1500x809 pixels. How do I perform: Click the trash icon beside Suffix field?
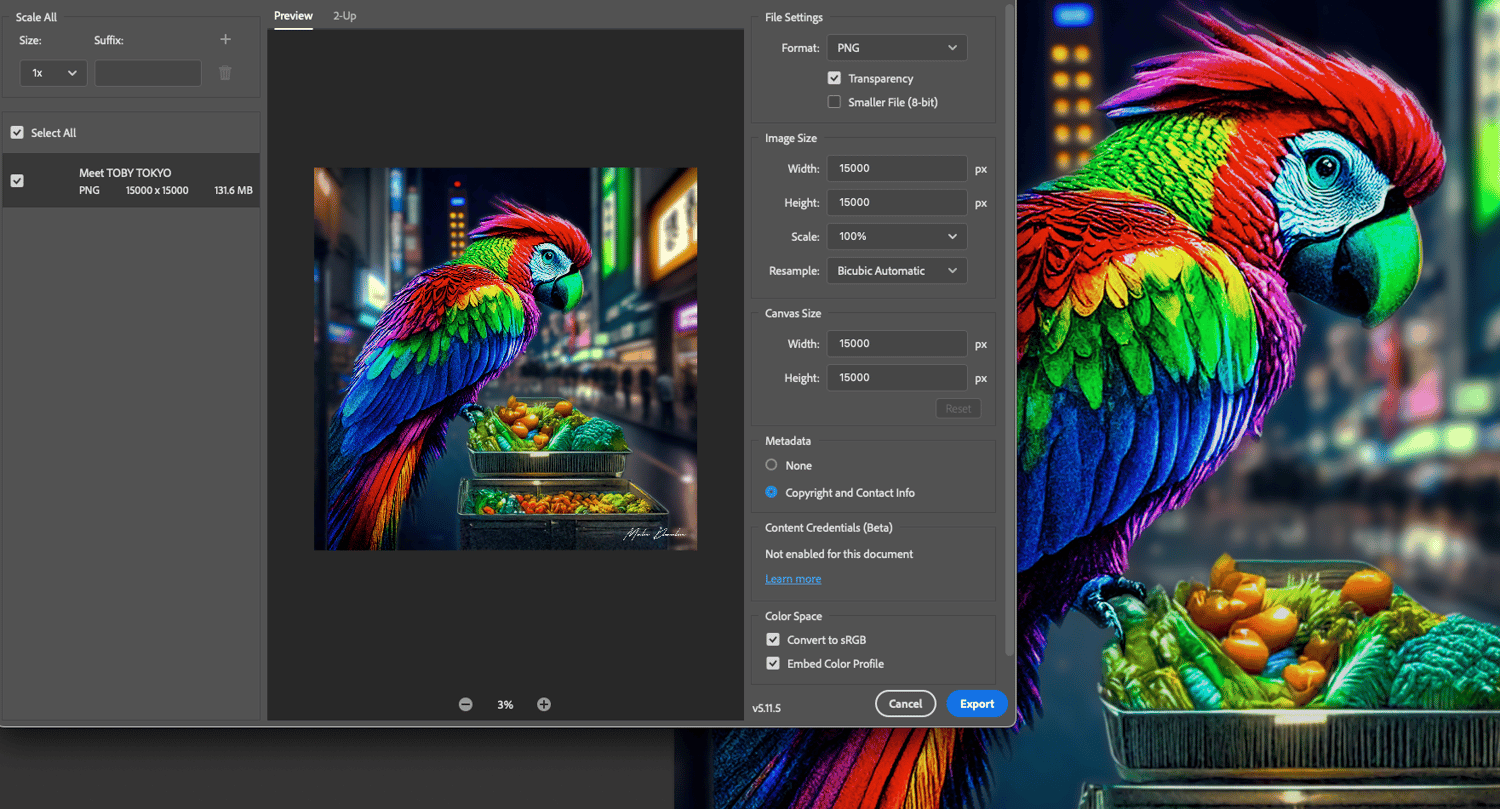(225, 73)
